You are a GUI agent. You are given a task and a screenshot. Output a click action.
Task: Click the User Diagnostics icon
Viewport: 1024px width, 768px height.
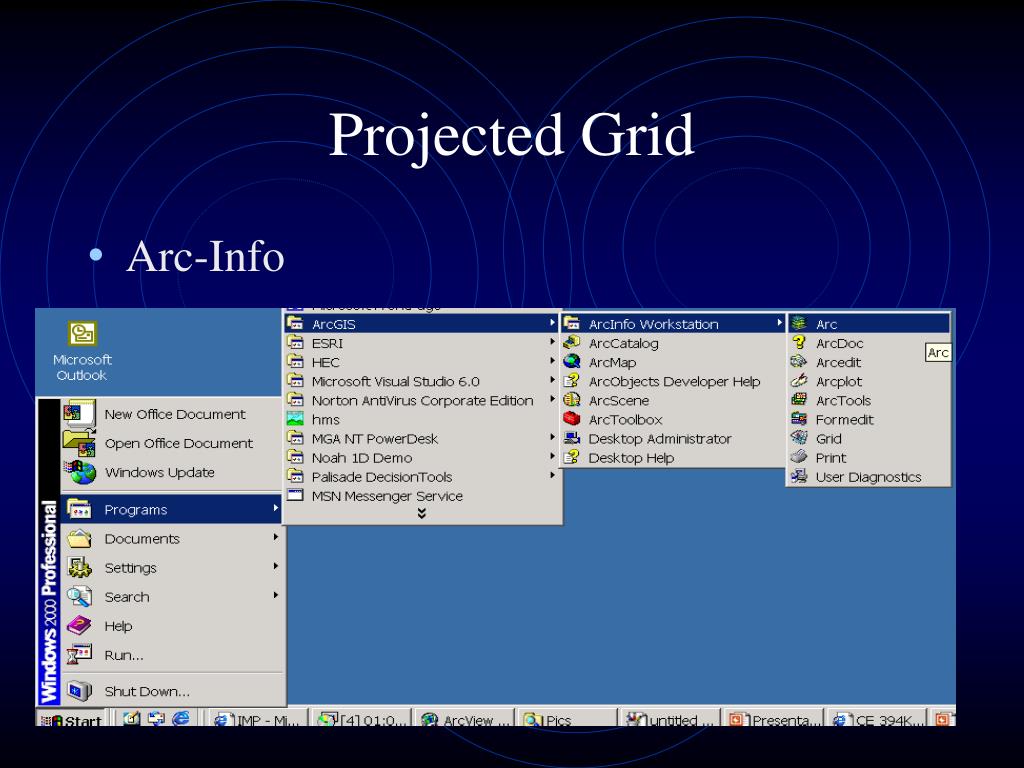click(x=799, y=476)
